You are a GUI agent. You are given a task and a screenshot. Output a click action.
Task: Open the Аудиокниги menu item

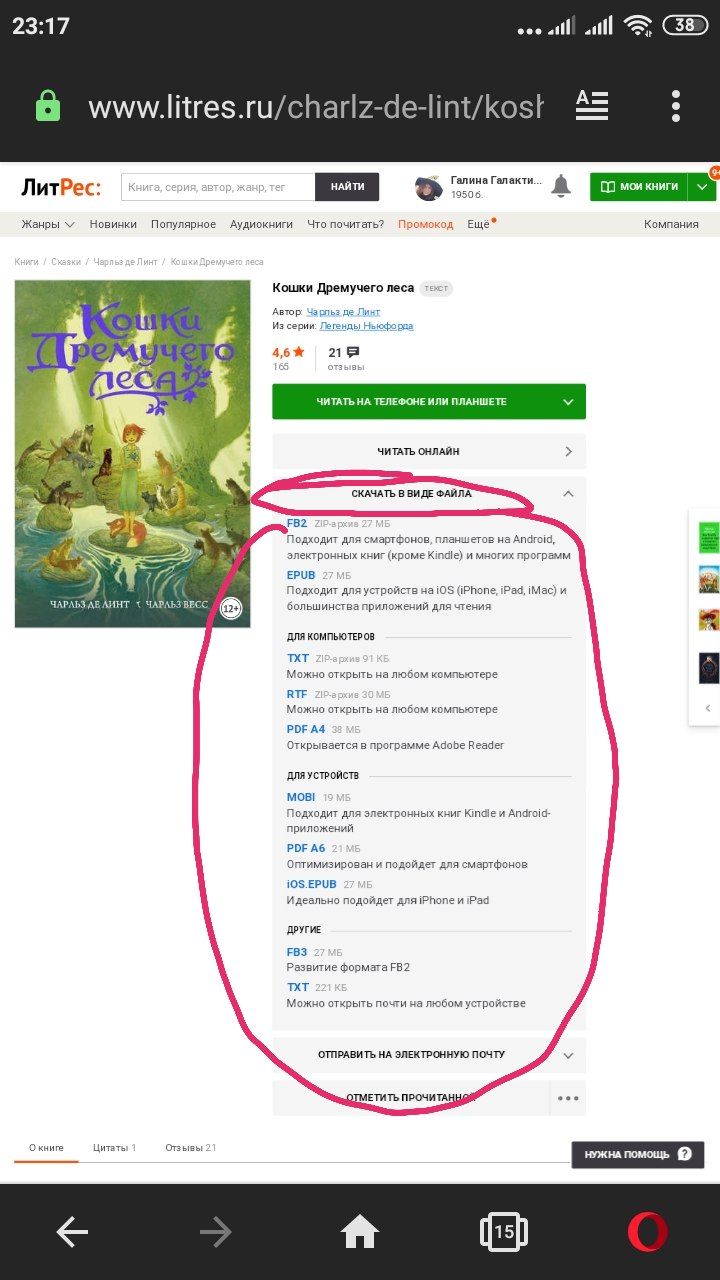click(x=261, y=224)
